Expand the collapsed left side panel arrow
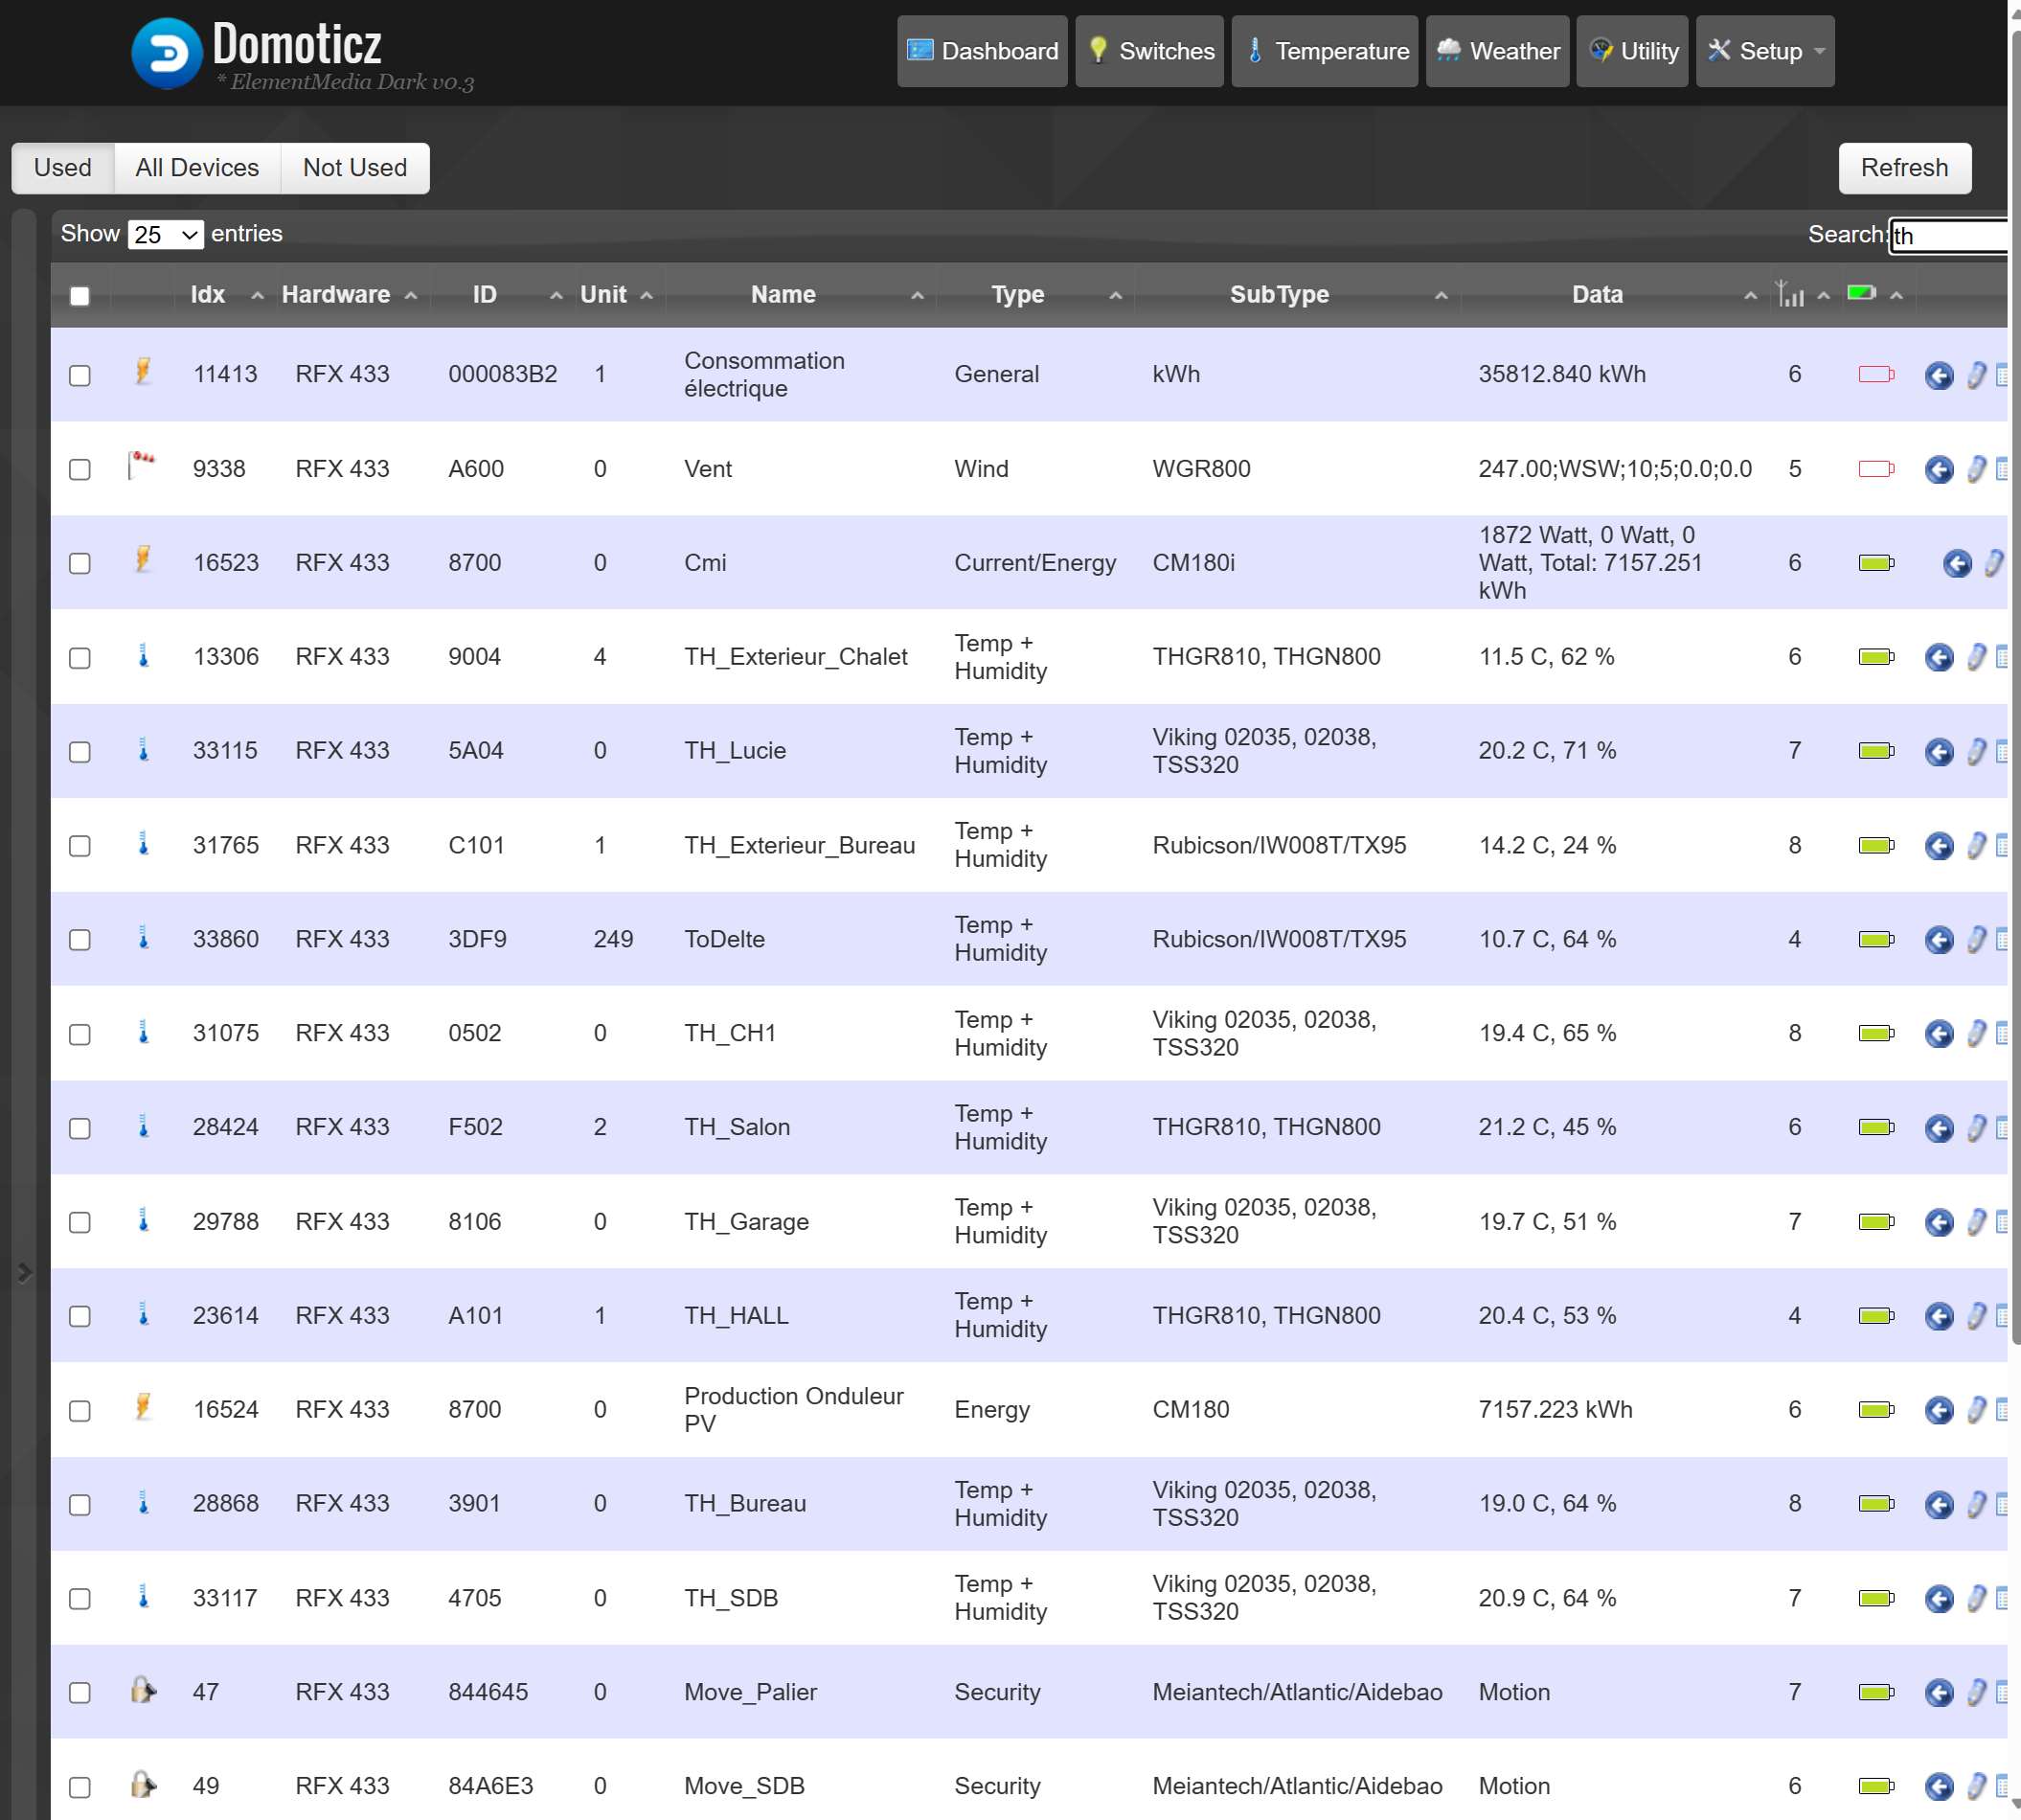The width and height of the screenshot is (2021, 1820). click(24, 1273)
